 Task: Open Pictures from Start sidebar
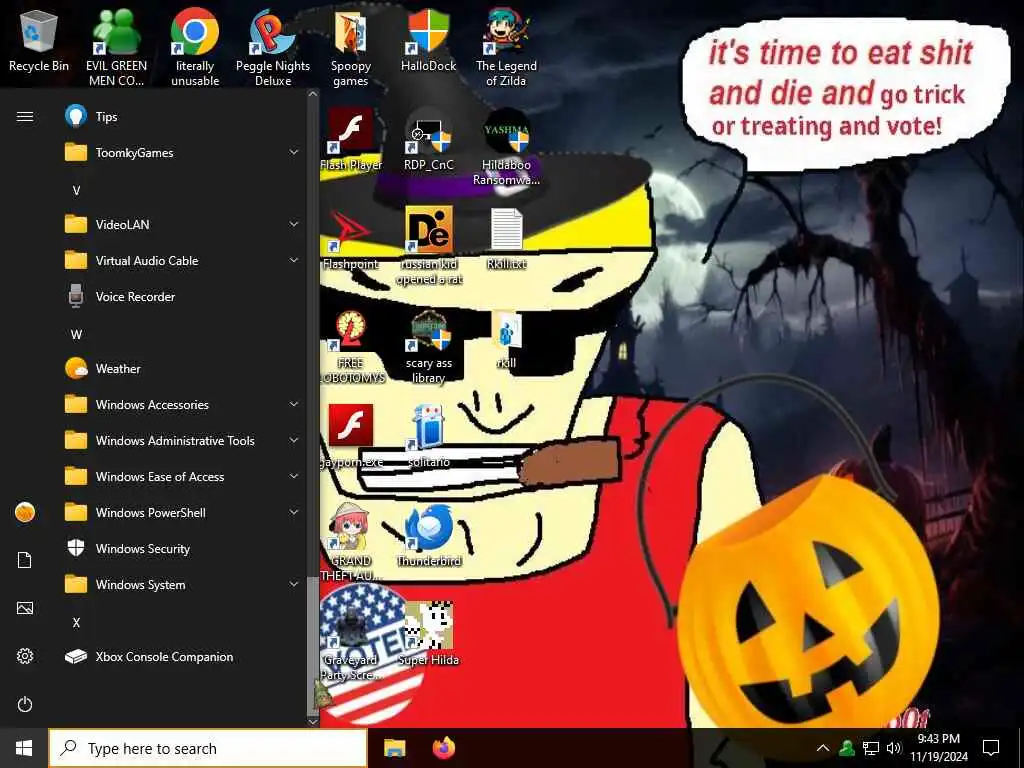pos(25,608)
